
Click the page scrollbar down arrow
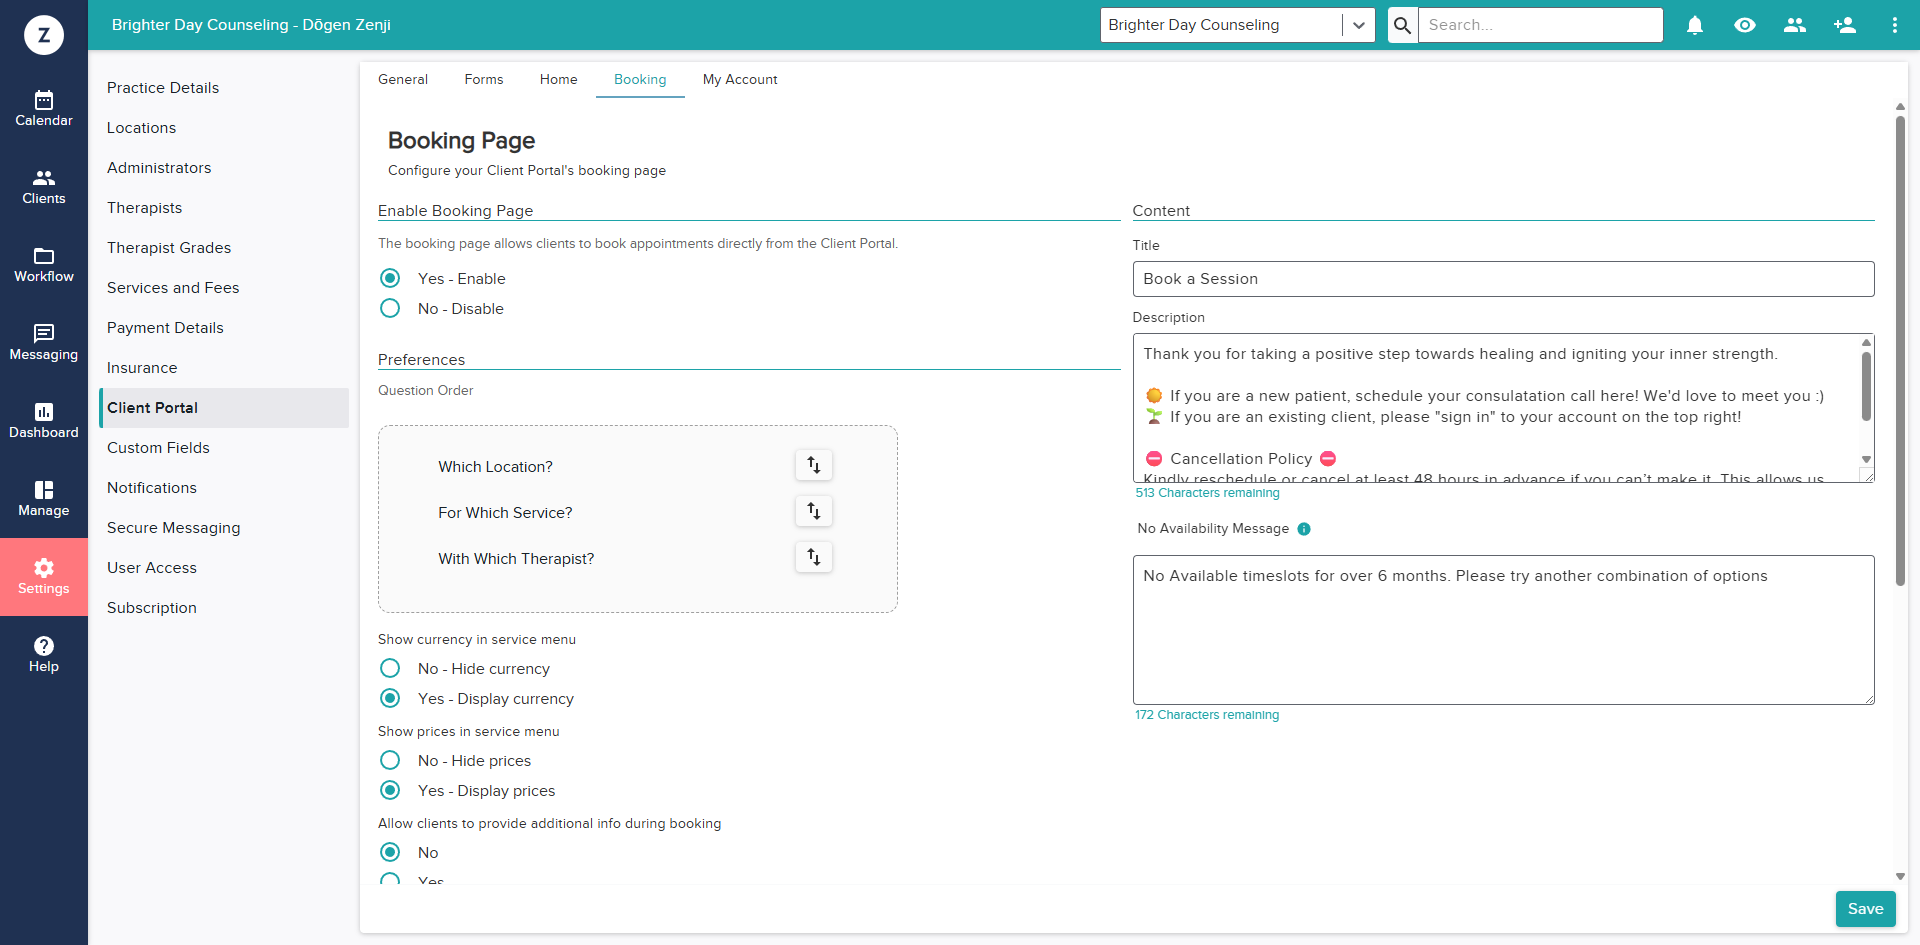pos(1900,876)
